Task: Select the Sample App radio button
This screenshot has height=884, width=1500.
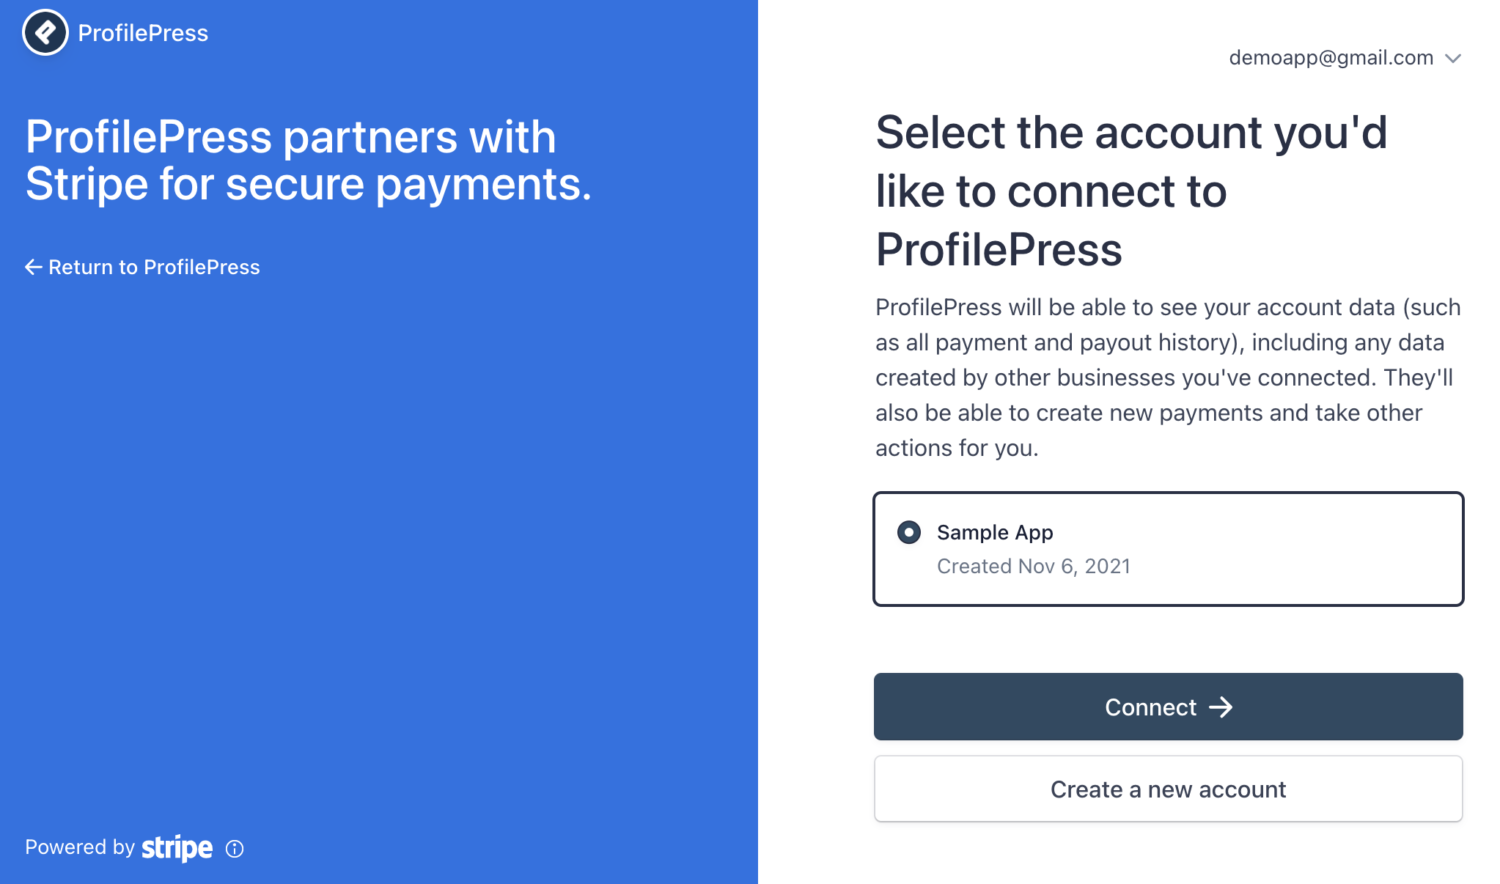Action: point(909,532)
